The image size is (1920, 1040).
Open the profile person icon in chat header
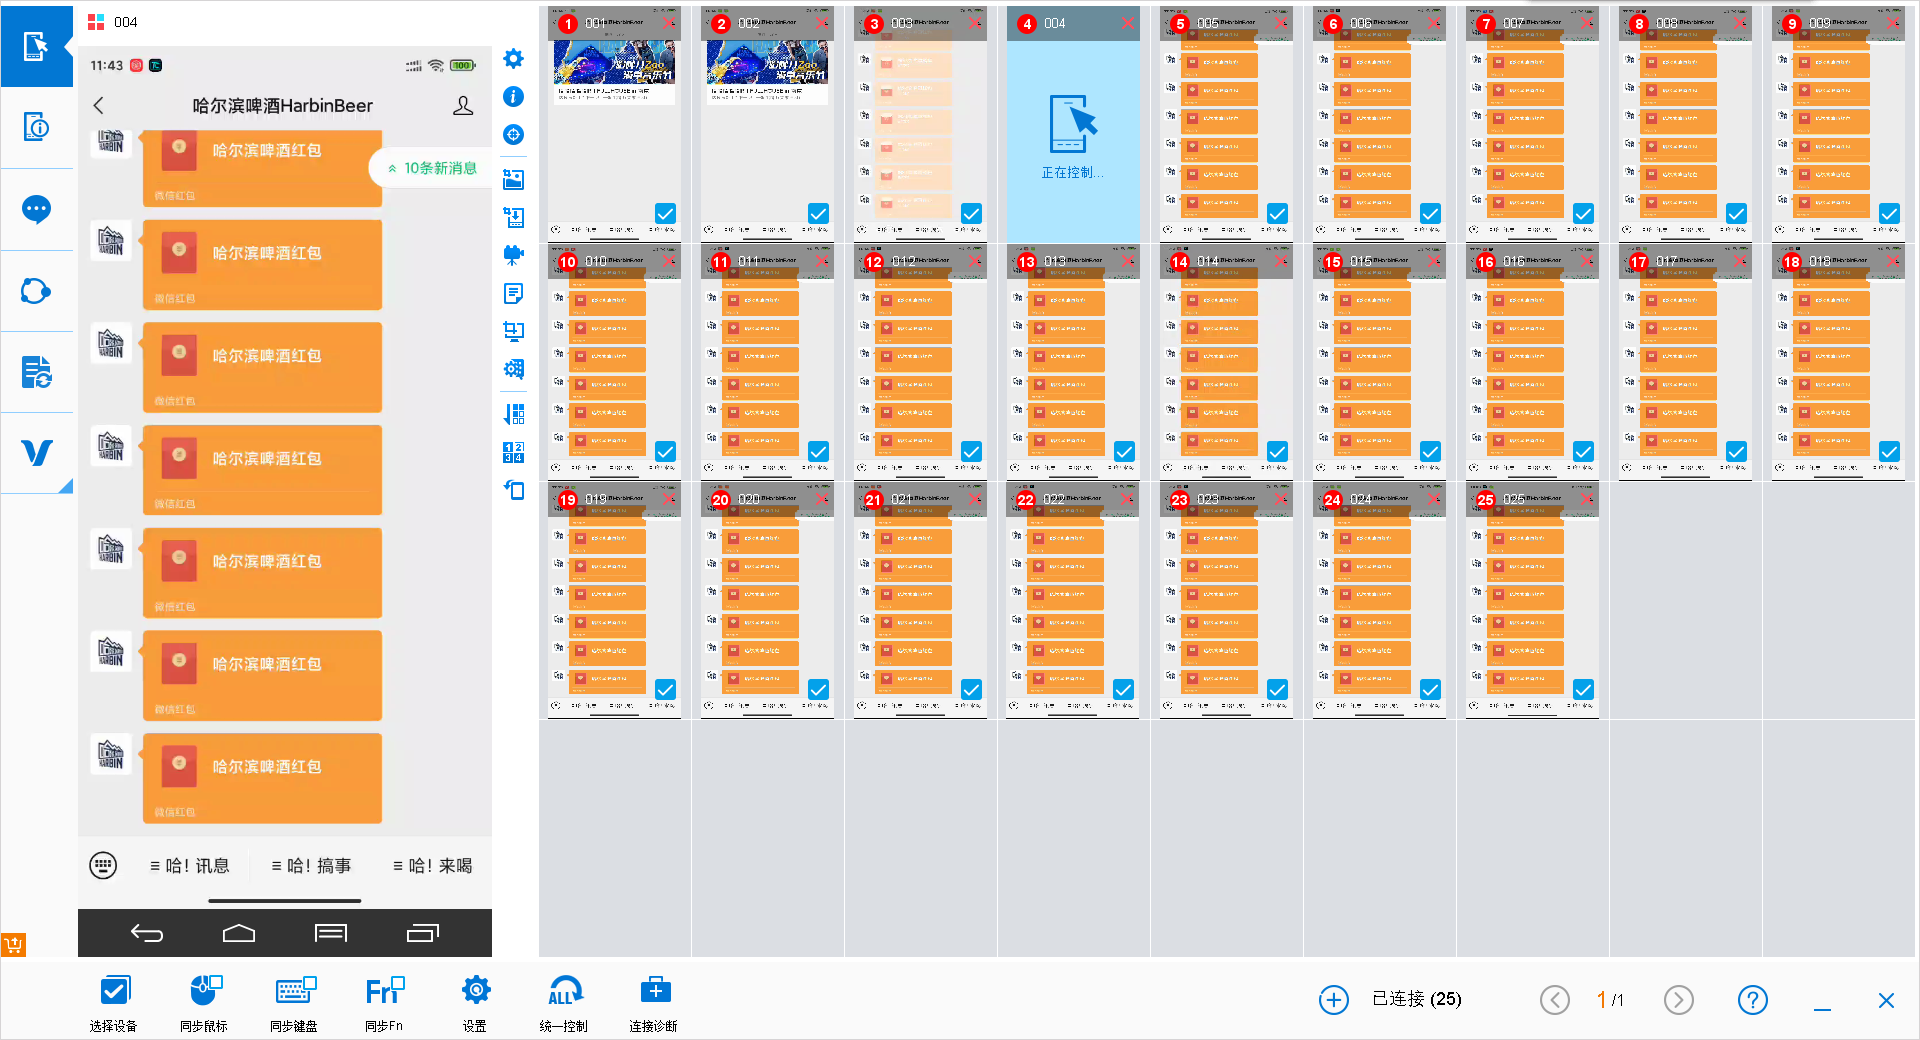[x=463, y=106]
